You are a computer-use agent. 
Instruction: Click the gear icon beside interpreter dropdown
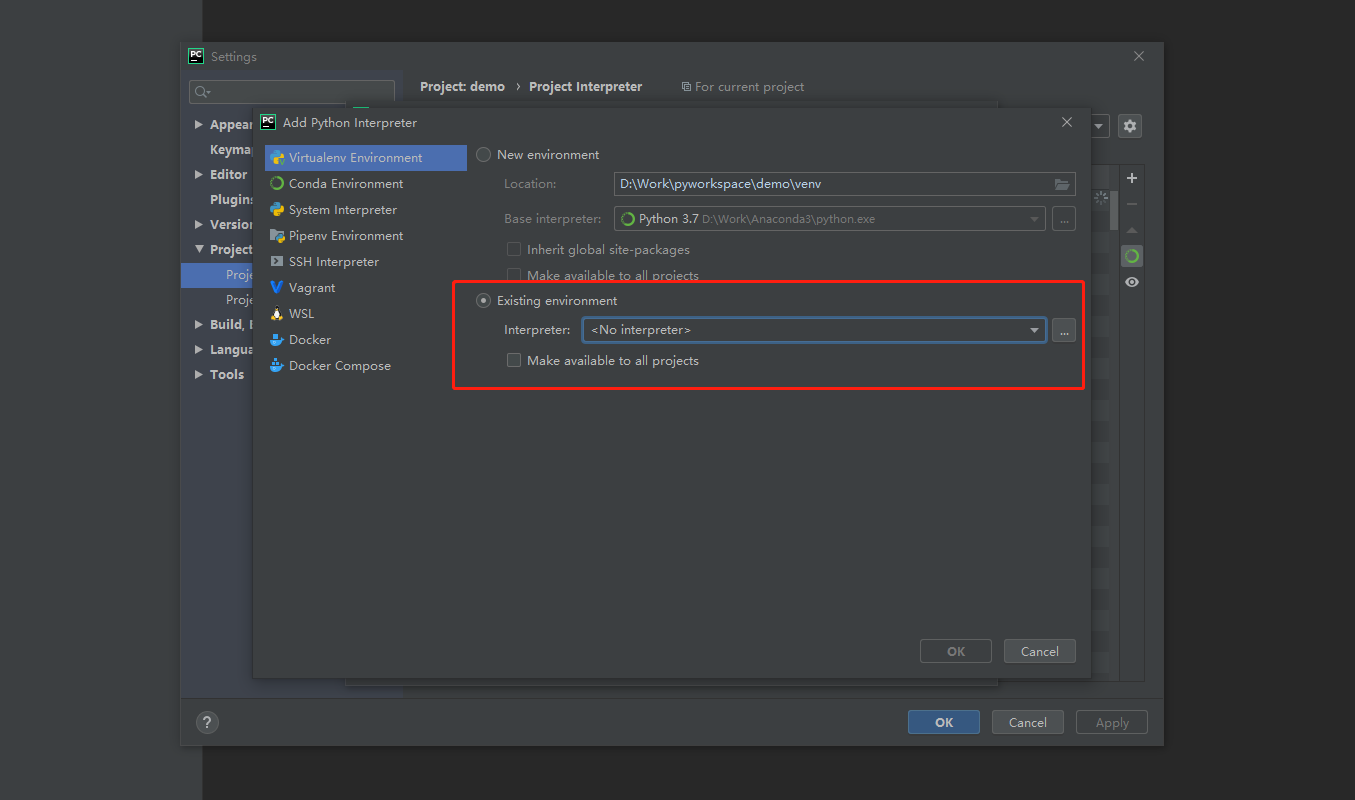(1130, 126)
